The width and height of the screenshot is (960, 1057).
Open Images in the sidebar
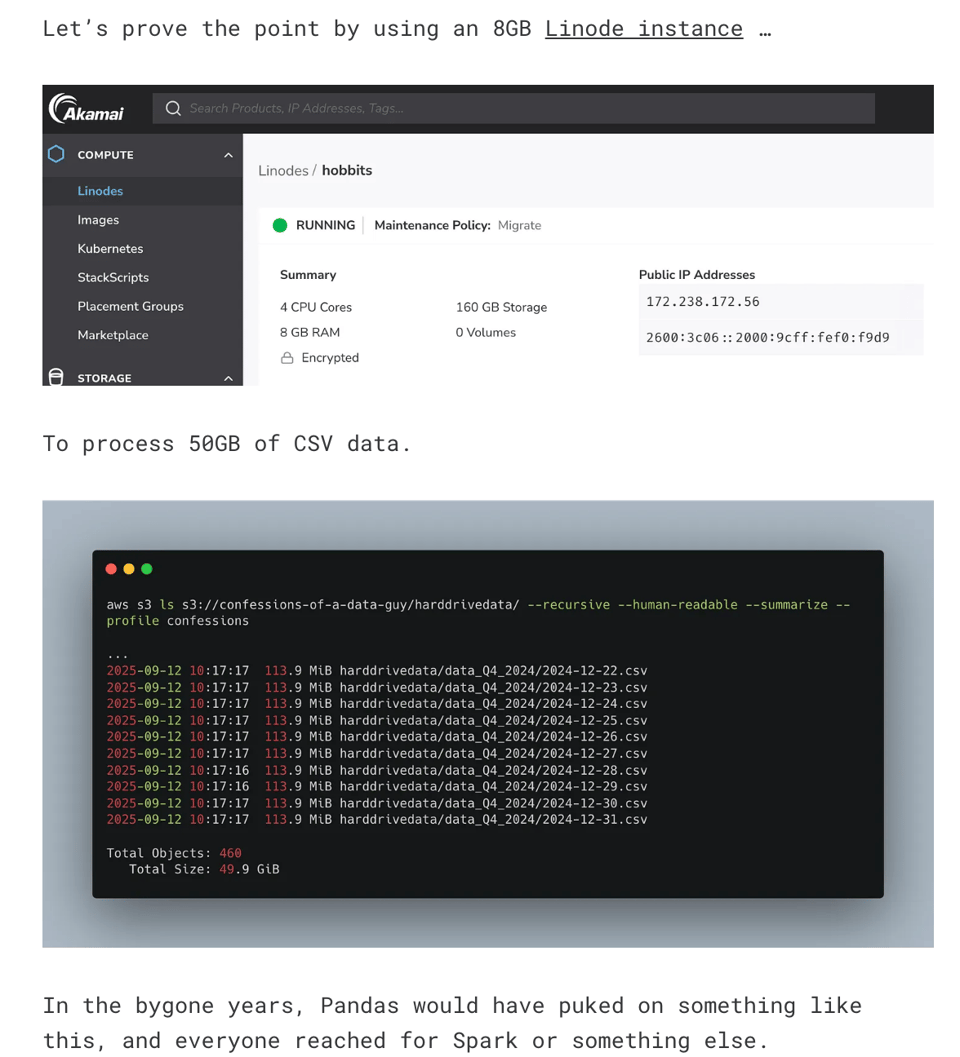coord(98,220)
